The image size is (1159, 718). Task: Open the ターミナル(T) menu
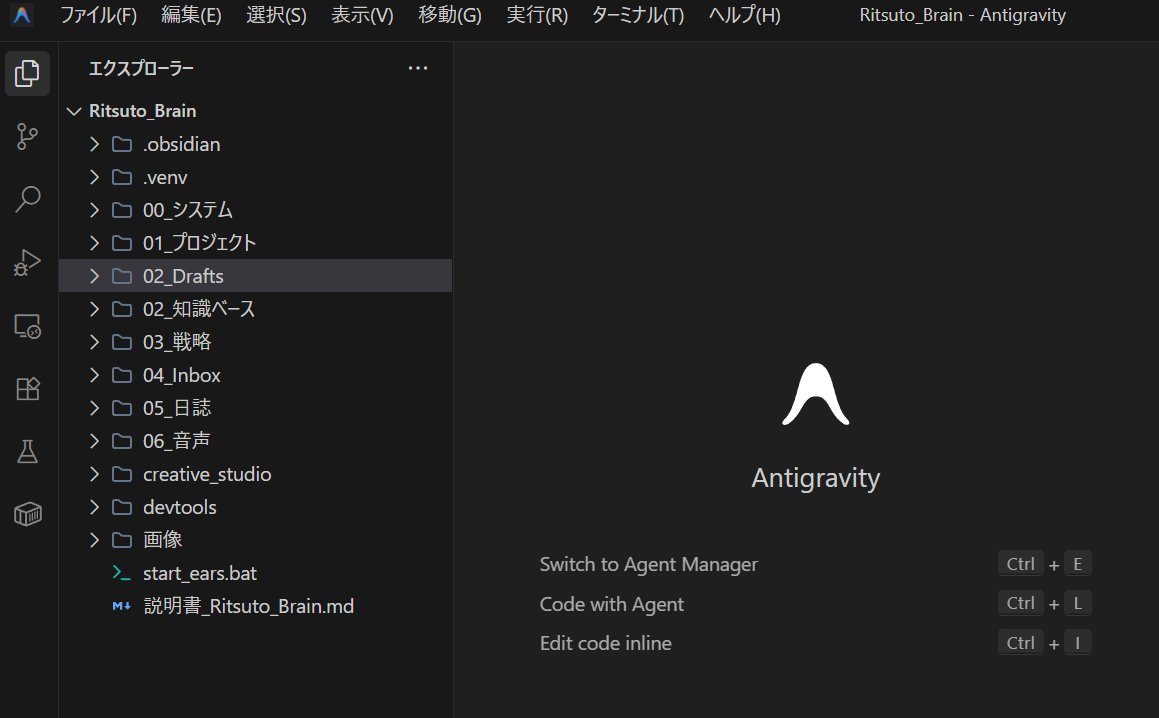point(637,15)
